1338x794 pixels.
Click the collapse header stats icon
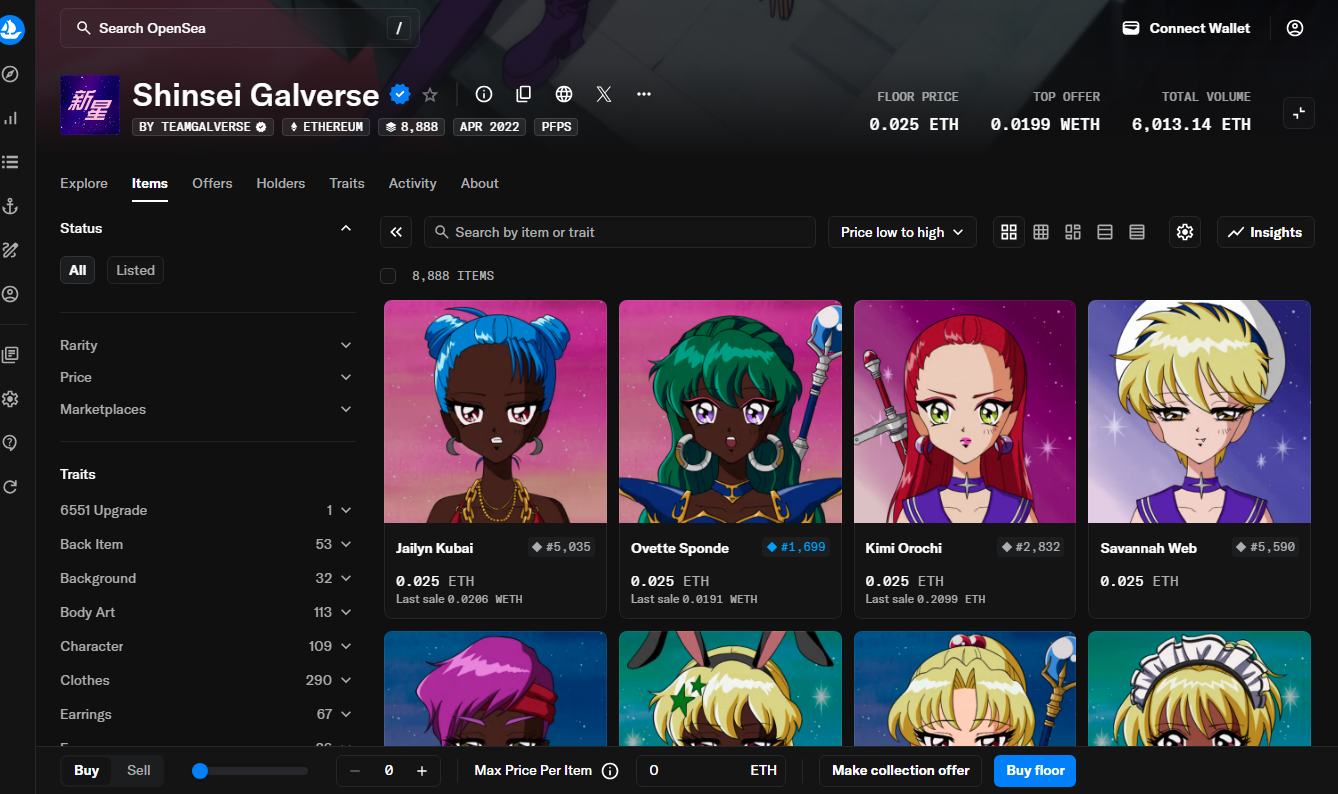tap(1299, 113)
